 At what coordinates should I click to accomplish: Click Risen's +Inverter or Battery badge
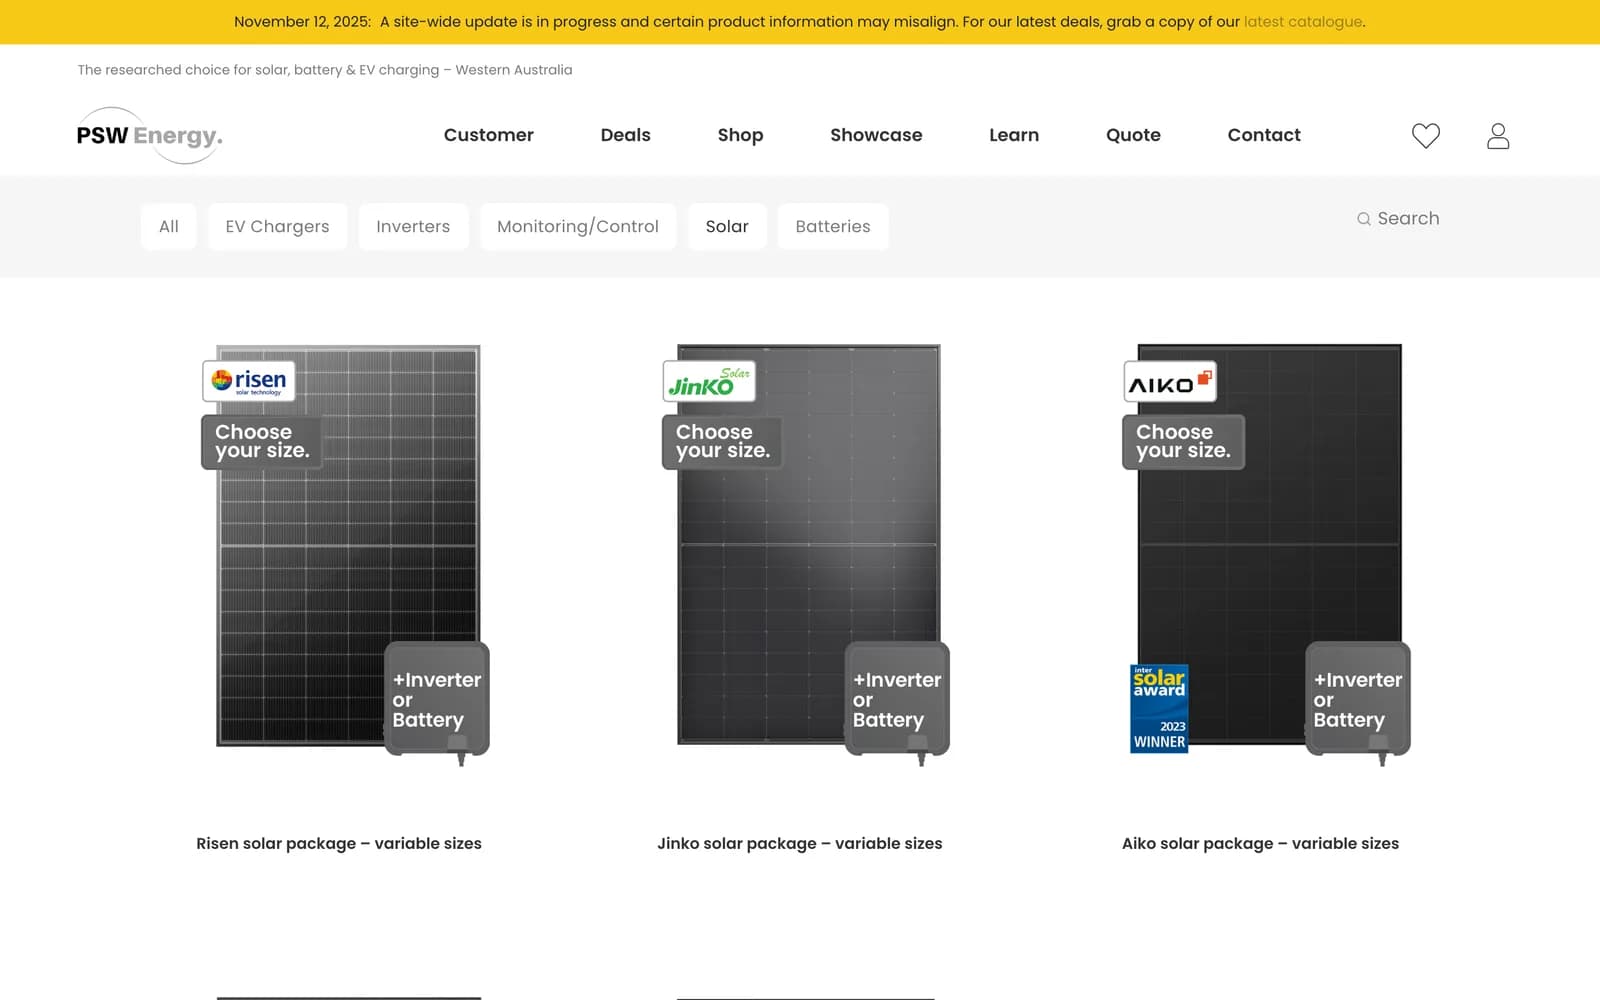pos(437,700)
